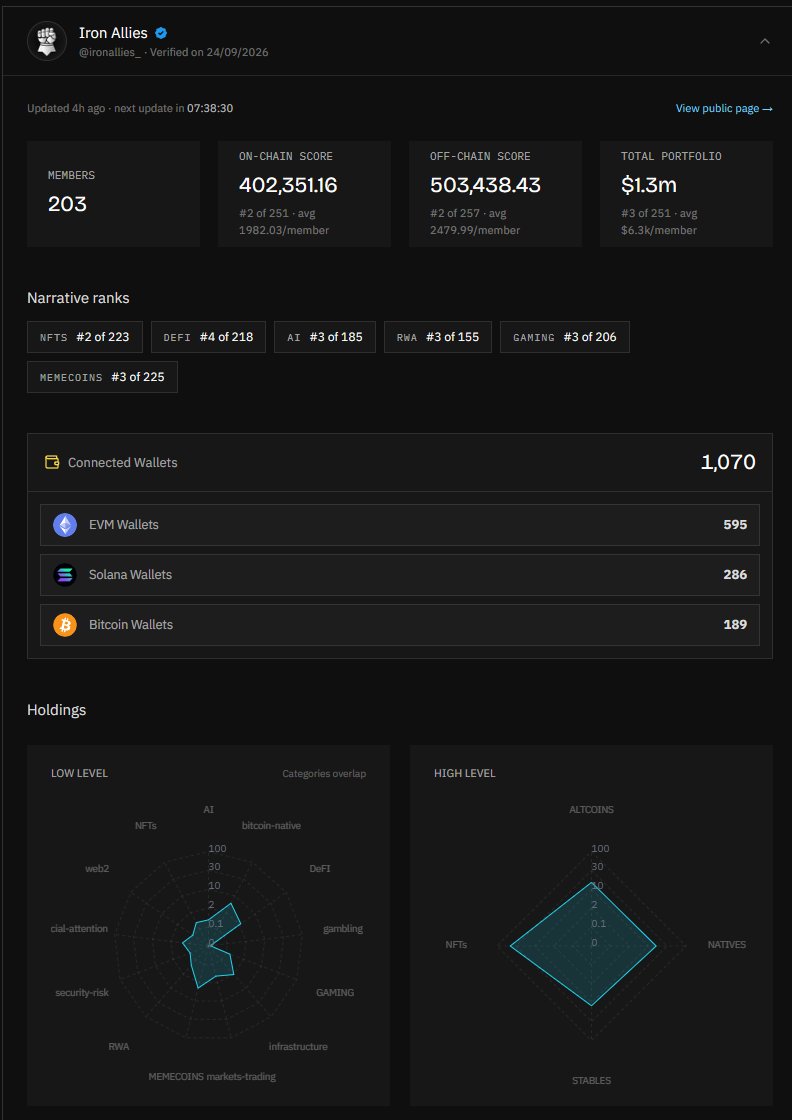This screenshot has width=792, height=1120.
Task: Click the LOW LEVEL chart title
Action: (x=79, y=774)
